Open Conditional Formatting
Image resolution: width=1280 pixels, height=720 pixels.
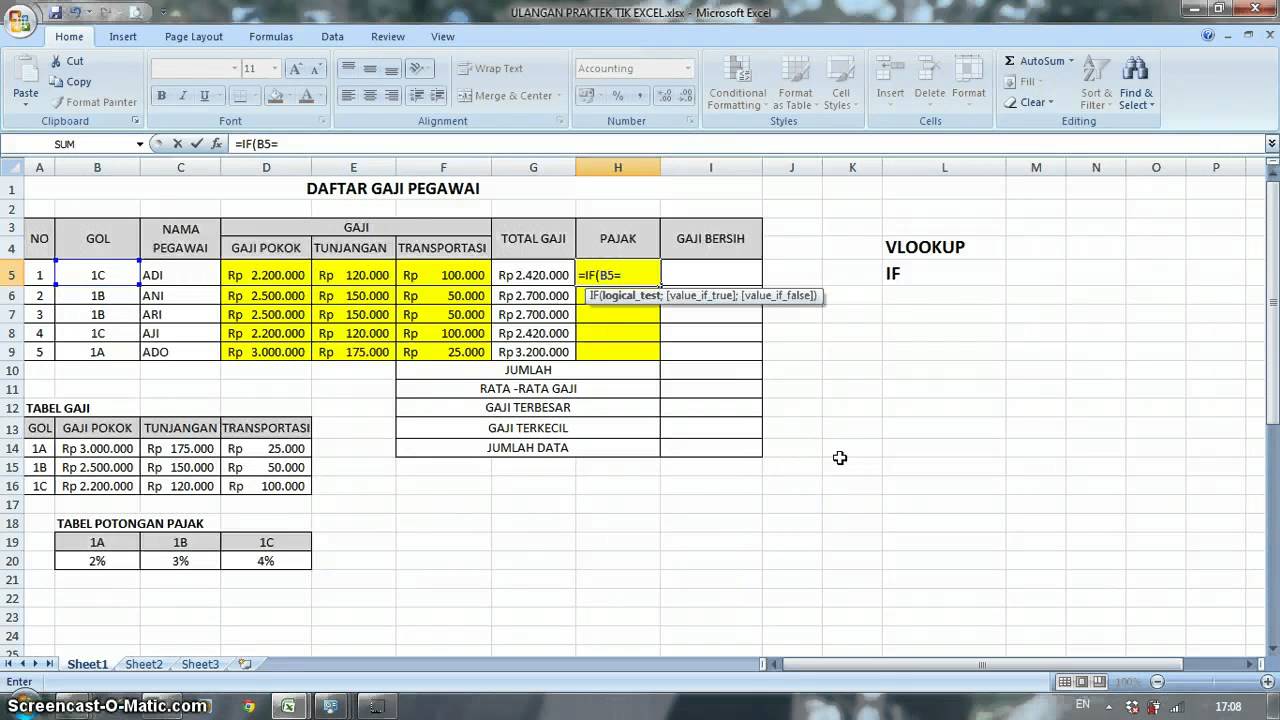point(737,83)
